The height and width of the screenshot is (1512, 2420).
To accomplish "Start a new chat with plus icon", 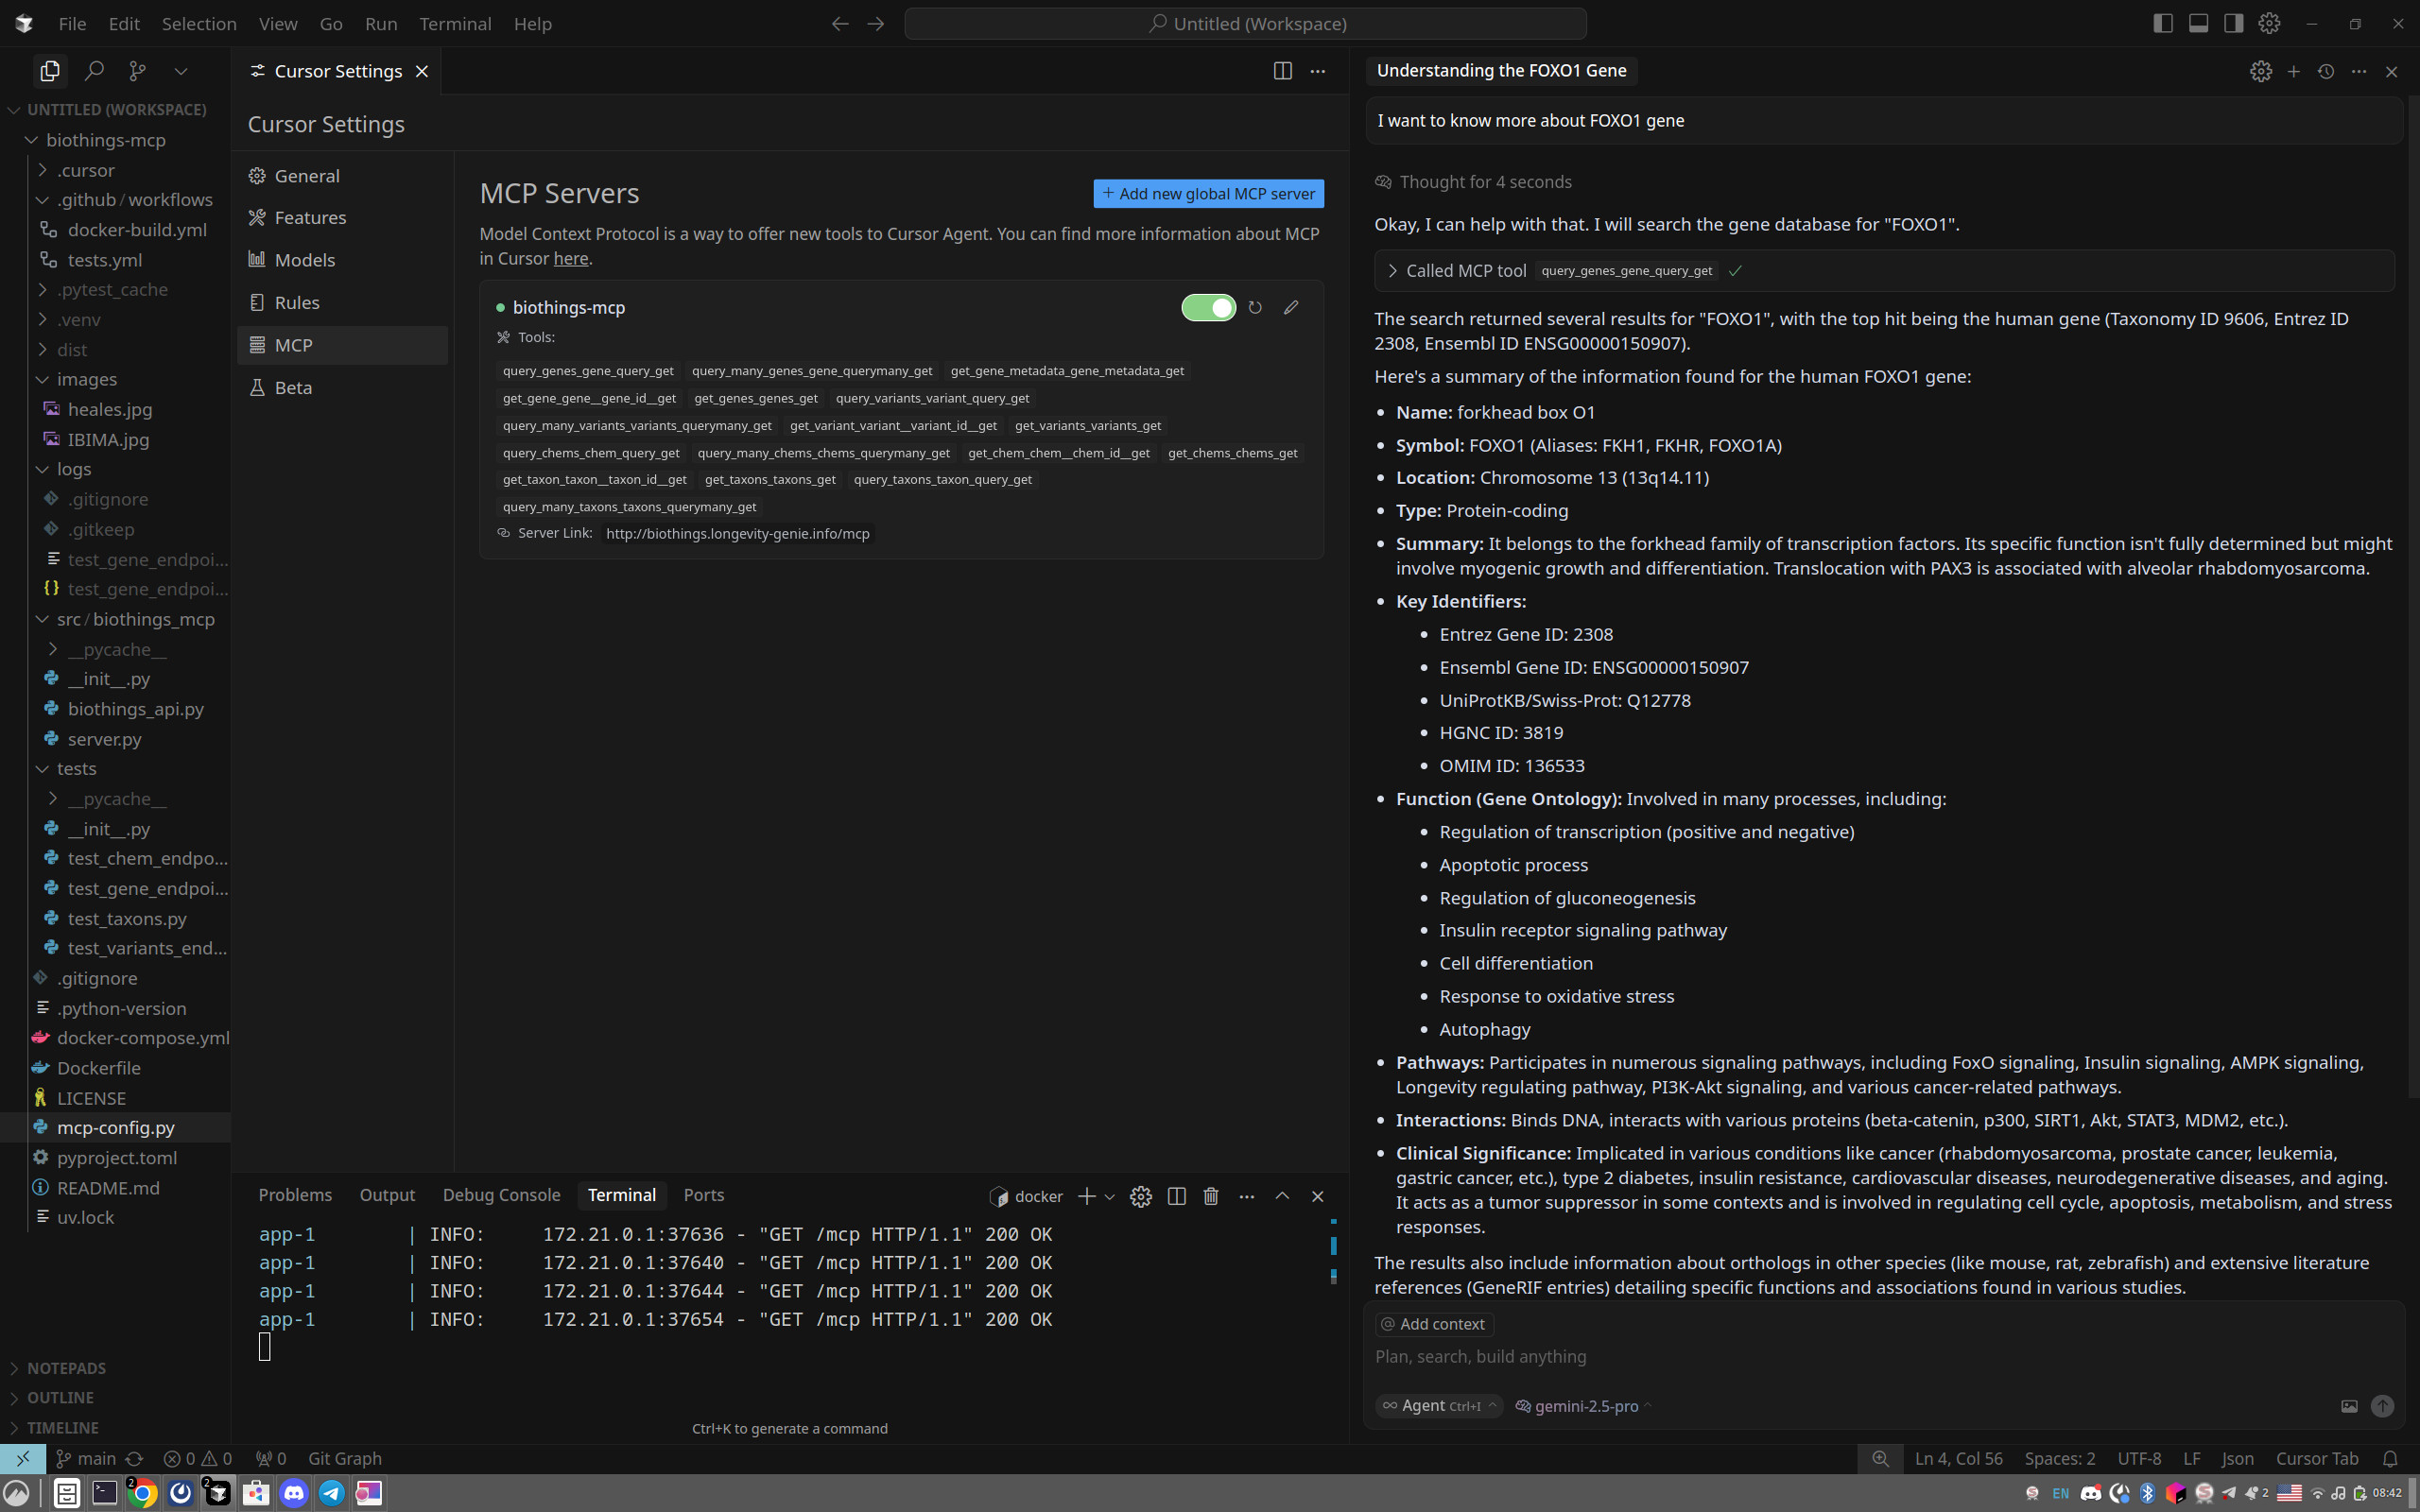I will [2294, 72].
